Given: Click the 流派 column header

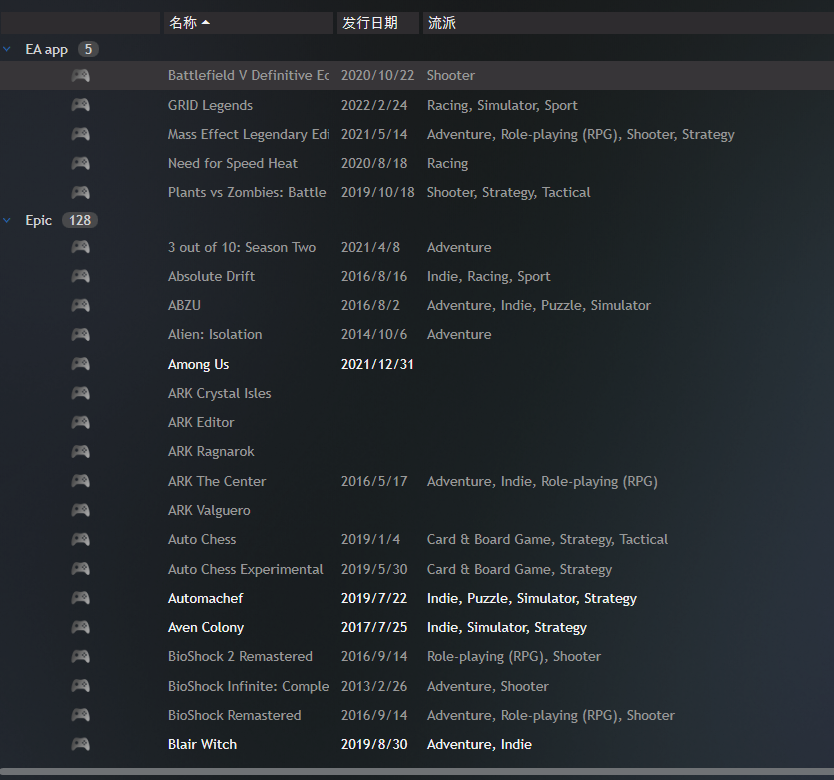Looking at the screenshot, I should click(441, 22).
